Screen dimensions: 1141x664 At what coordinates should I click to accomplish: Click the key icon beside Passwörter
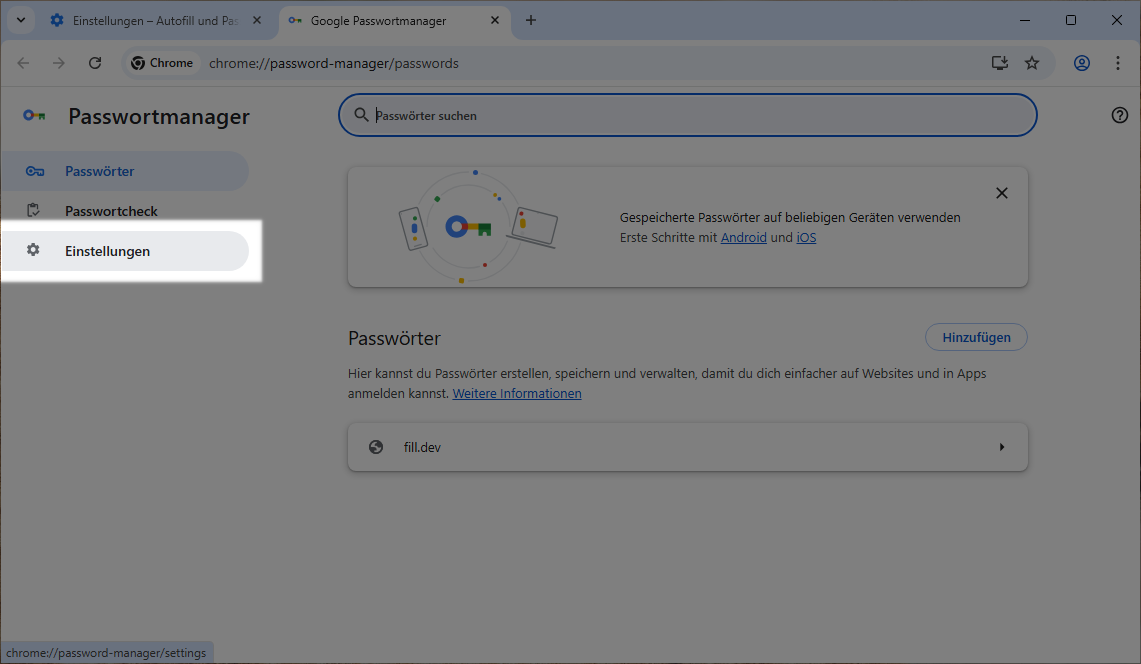pos(35,171)
